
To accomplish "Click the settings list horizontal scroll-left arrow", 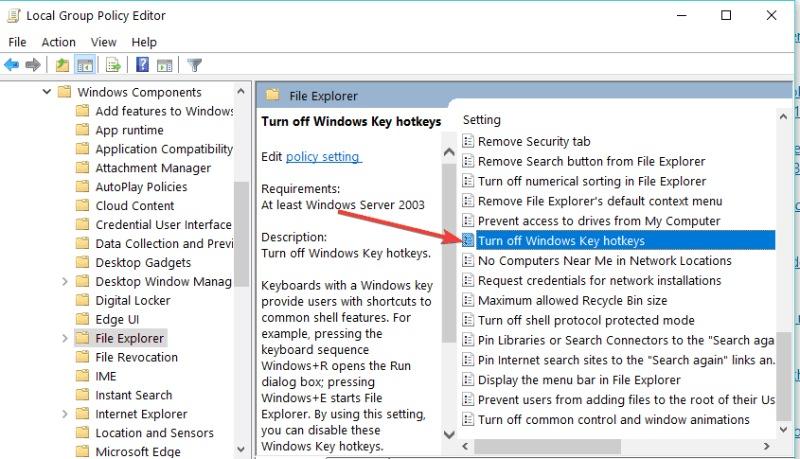I will [465, 446].
